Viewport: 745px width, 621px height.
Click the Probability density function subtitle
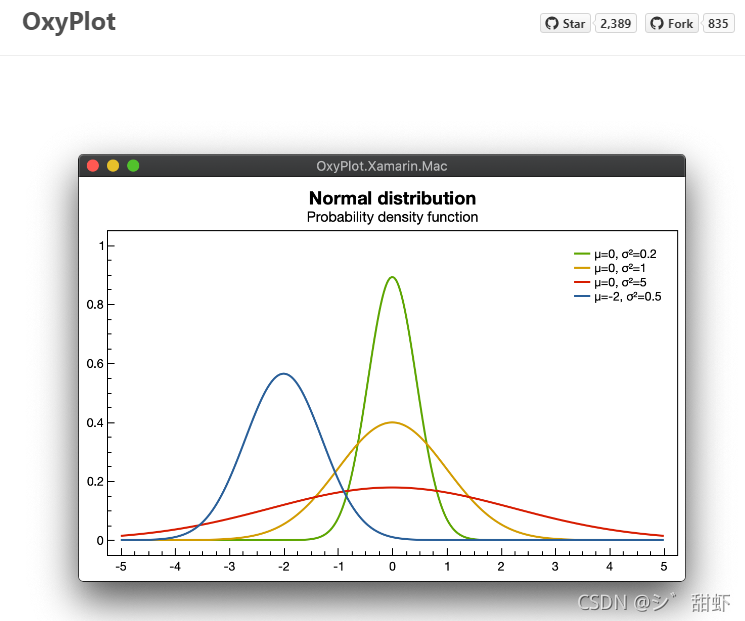point(392,217)
